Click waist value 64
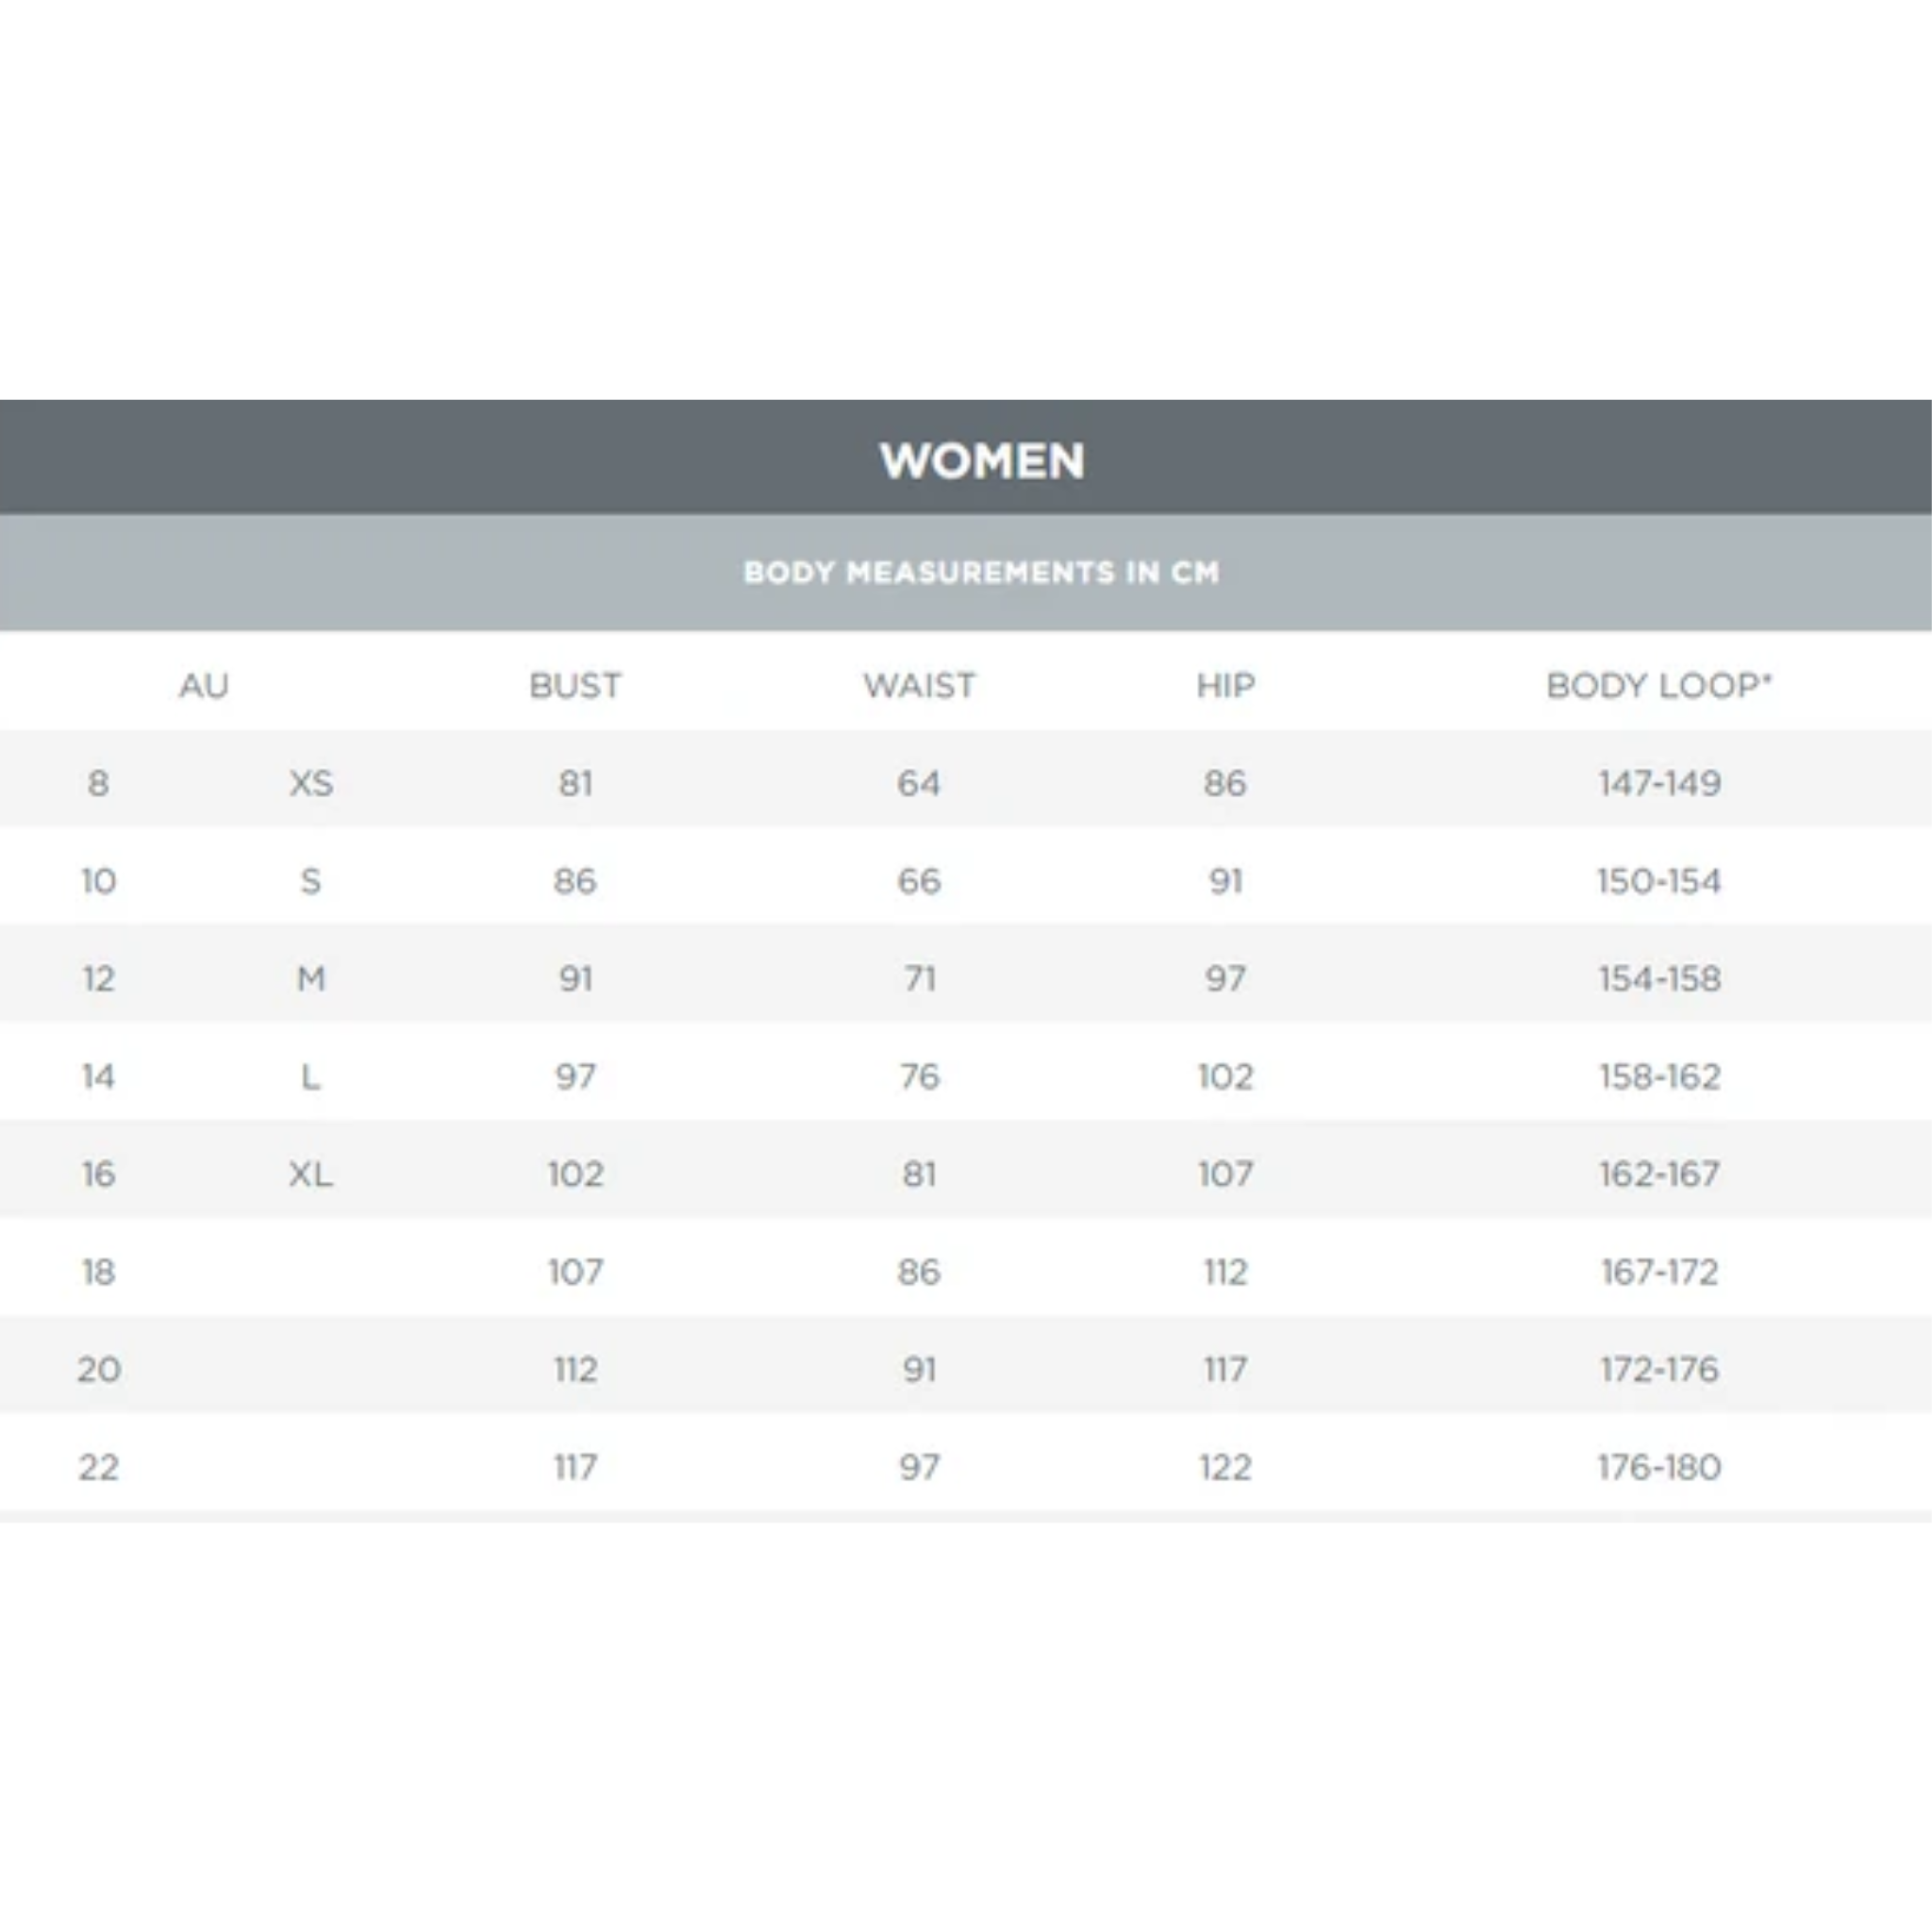Image resolution: width=1932 pixels, height=1932 pixels. point(919,783)
